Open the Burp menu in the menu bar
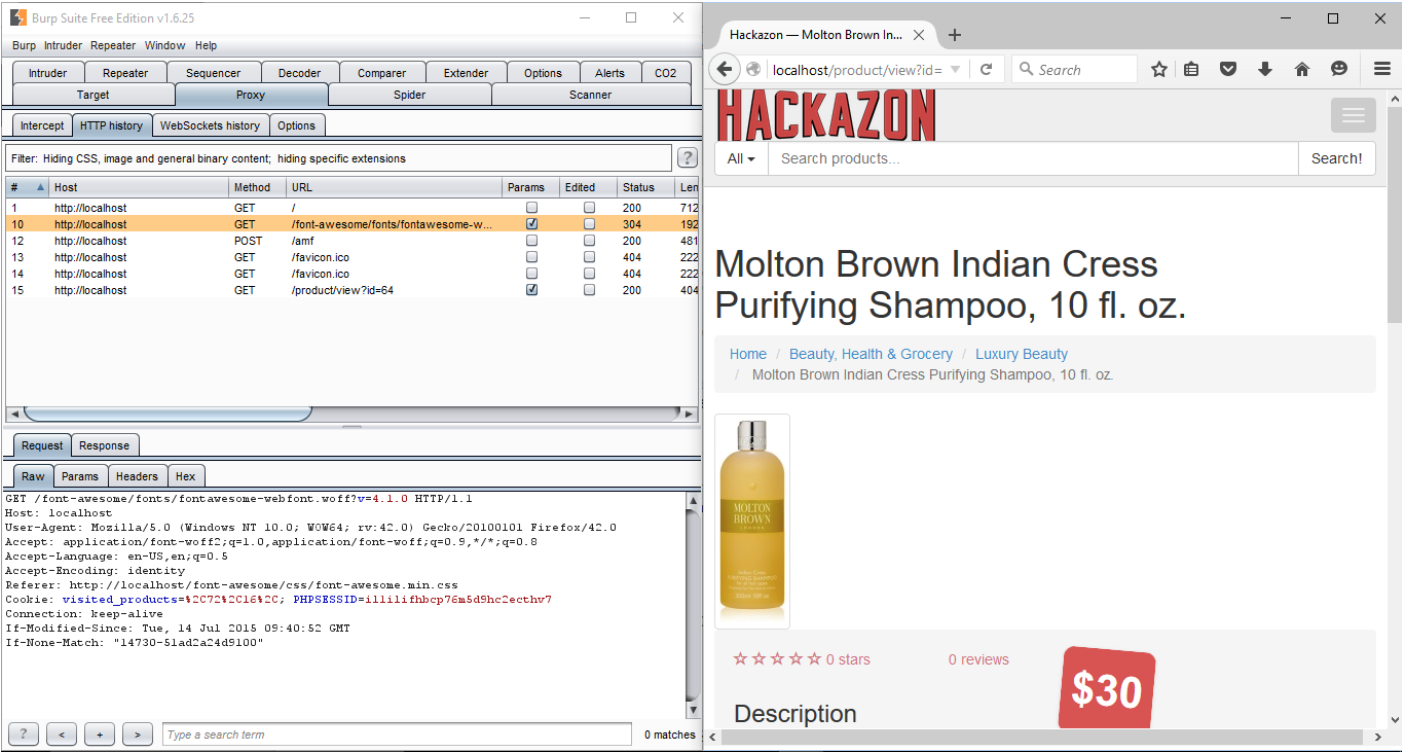The image size is (1402, 756). [x=23, y=45]
